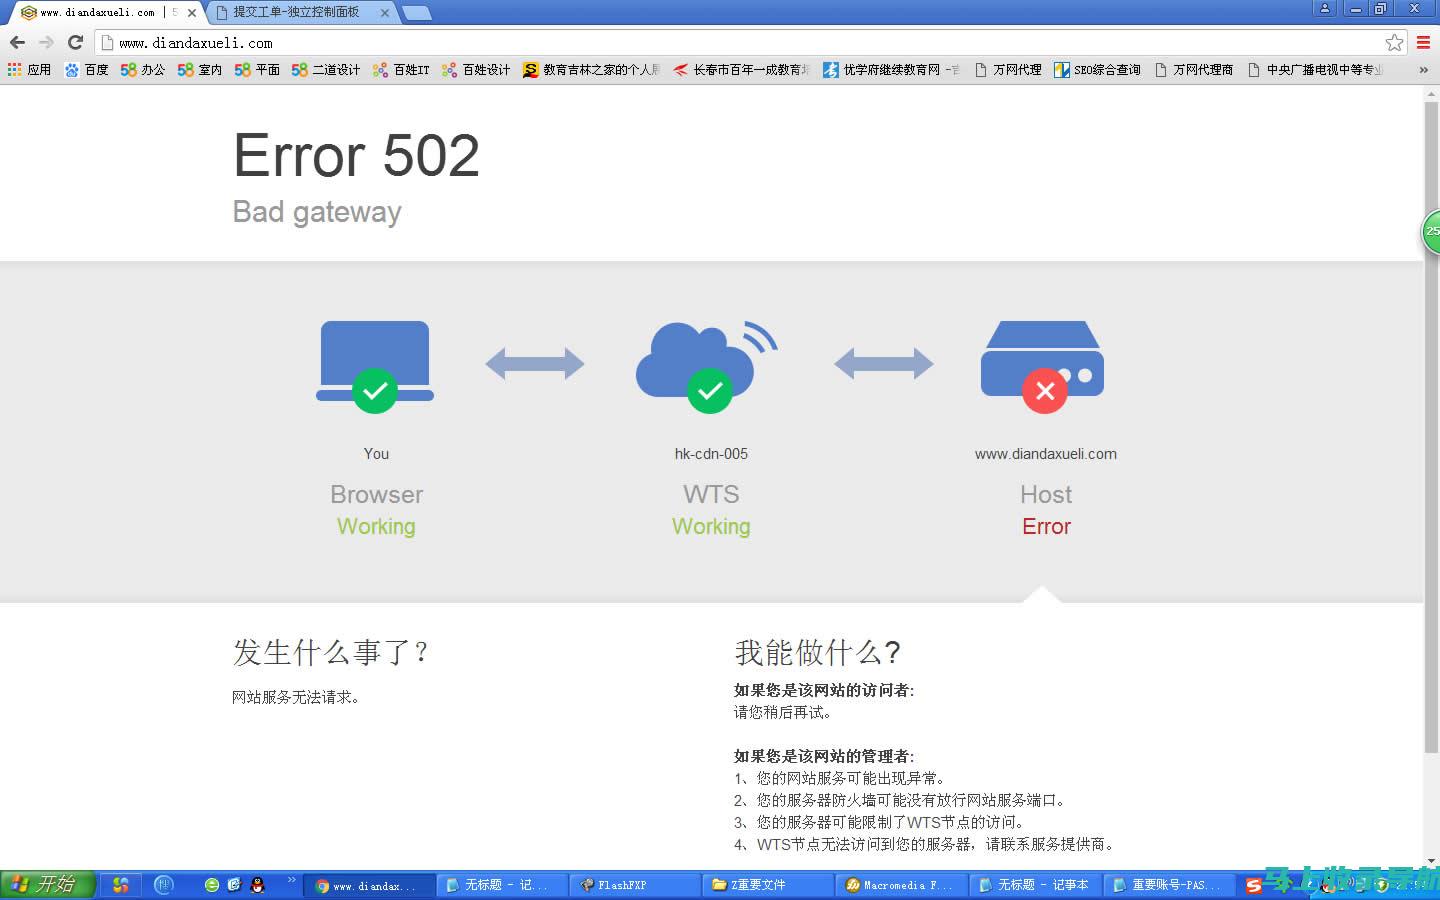Open the SEO综合查询 bookmark
1440x900 pixels.
tap(1097, 70)
